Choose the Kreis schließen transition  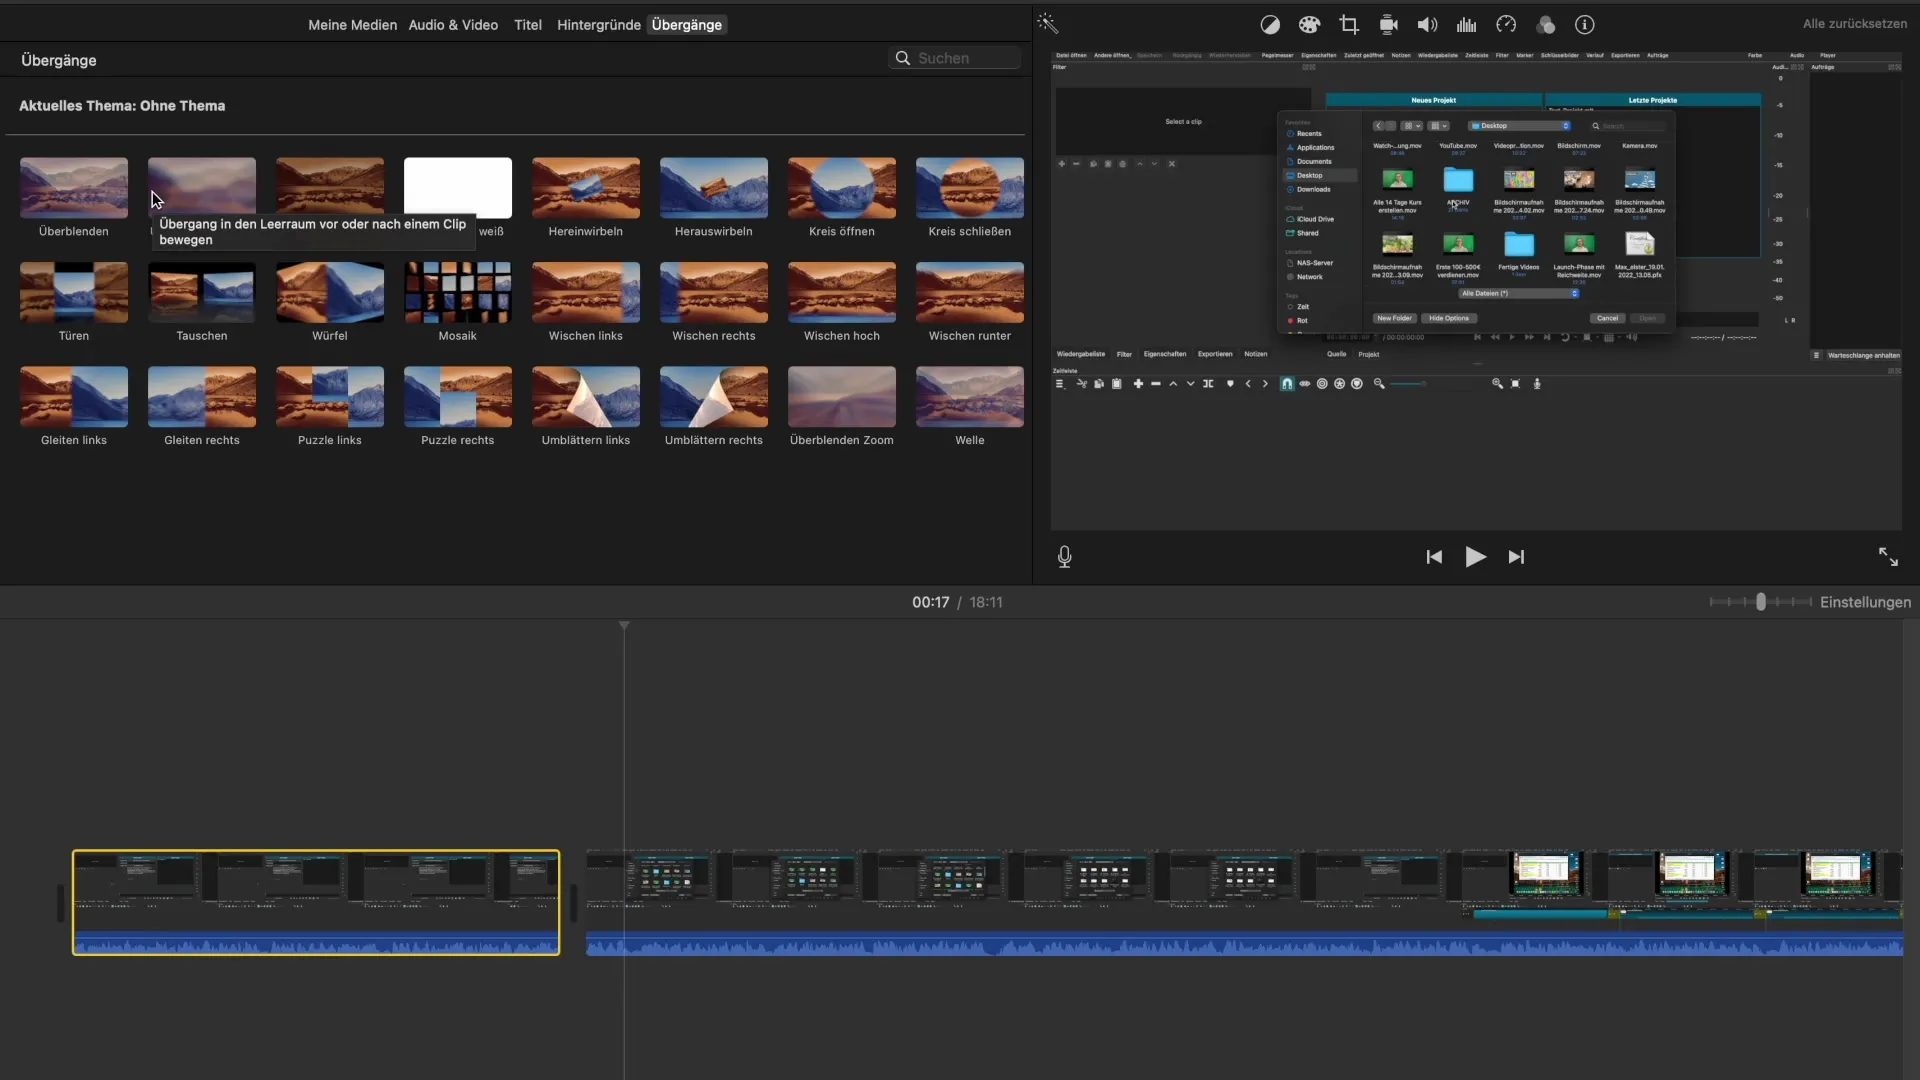coord(970,187)
